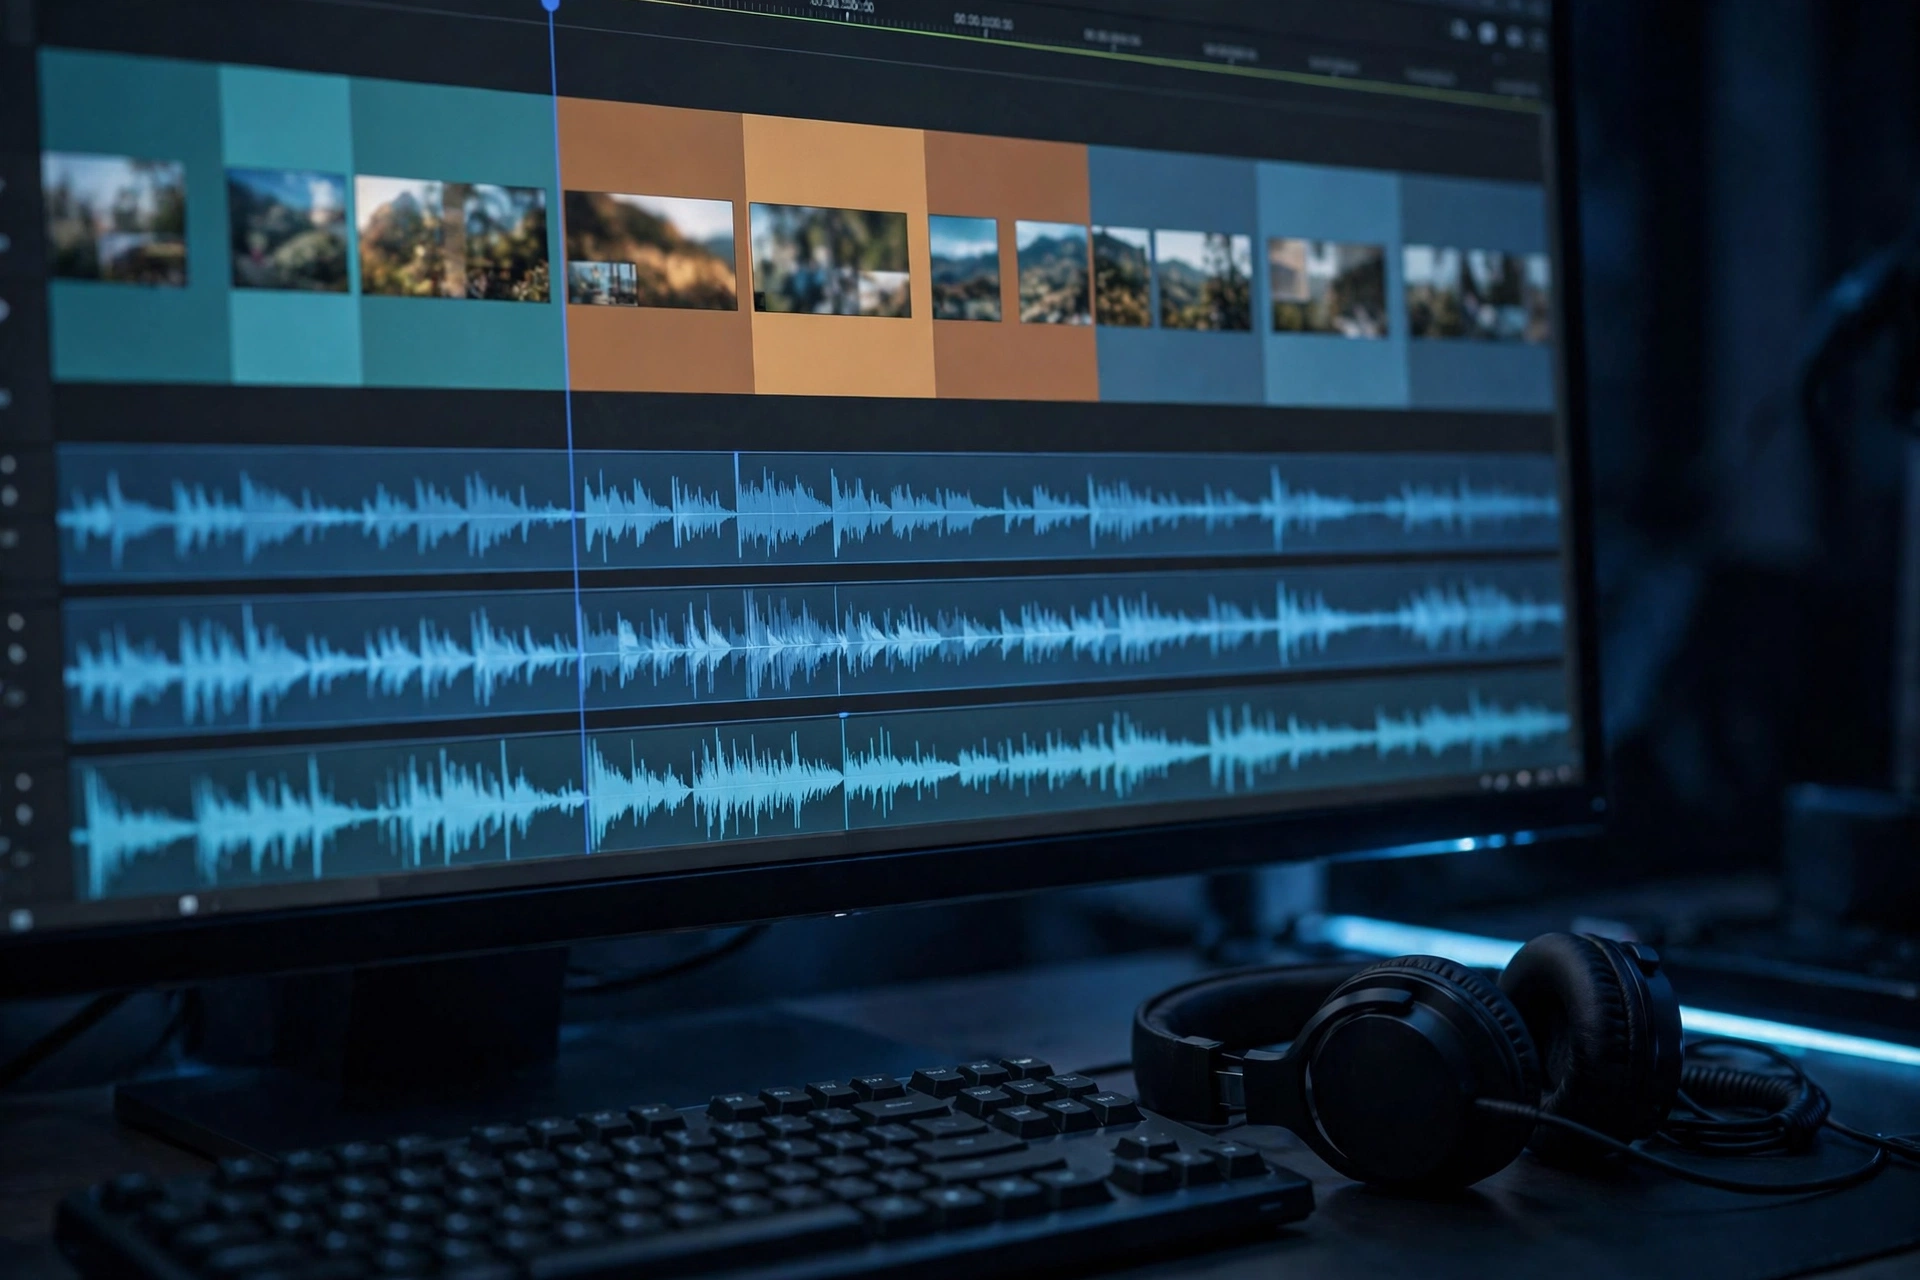Open the thumbnail in the first teal clip
This screenshot has height=1280, width=1920.
coord(114,219)
